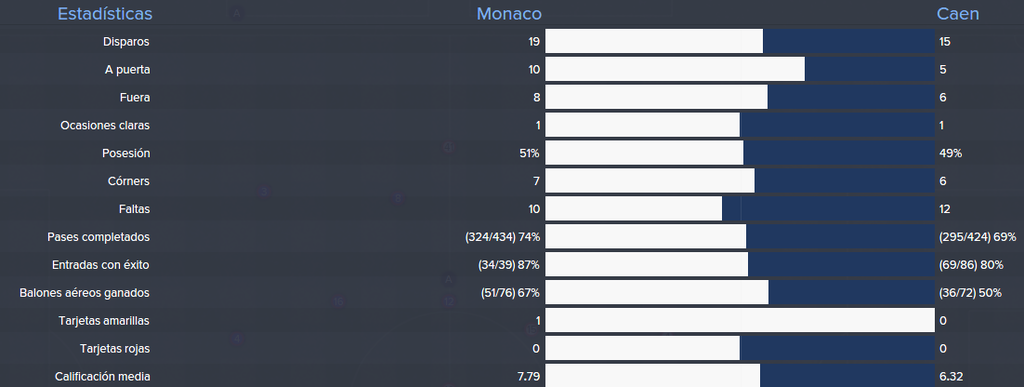Screen dimensions: 1024x387
Task: Open the Caen team header link
Action: pos(957,14)
